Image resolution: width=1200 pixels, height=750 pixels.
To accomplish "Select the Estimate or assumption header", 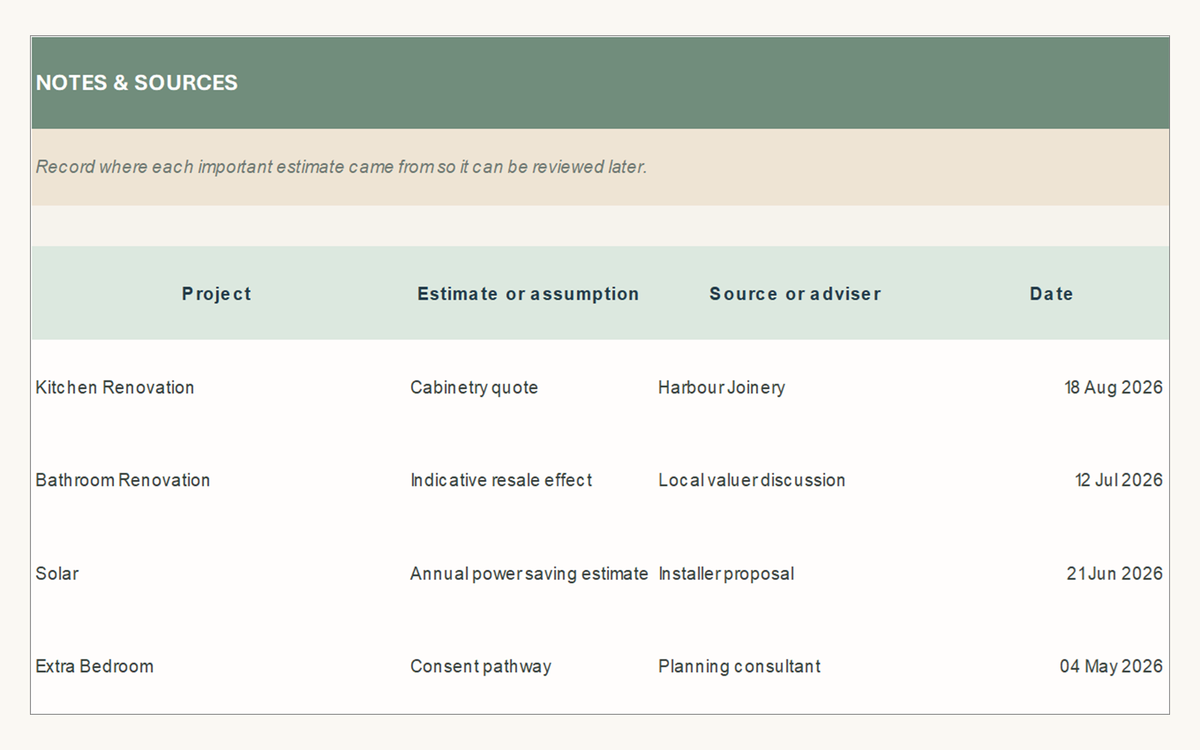I will click(528, 294).
